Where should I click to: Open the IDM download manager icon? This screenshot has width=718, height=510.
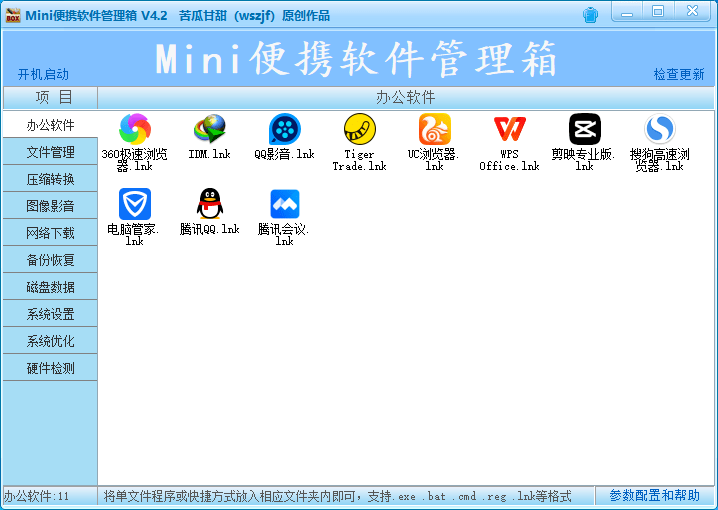[x=210, y=129]
